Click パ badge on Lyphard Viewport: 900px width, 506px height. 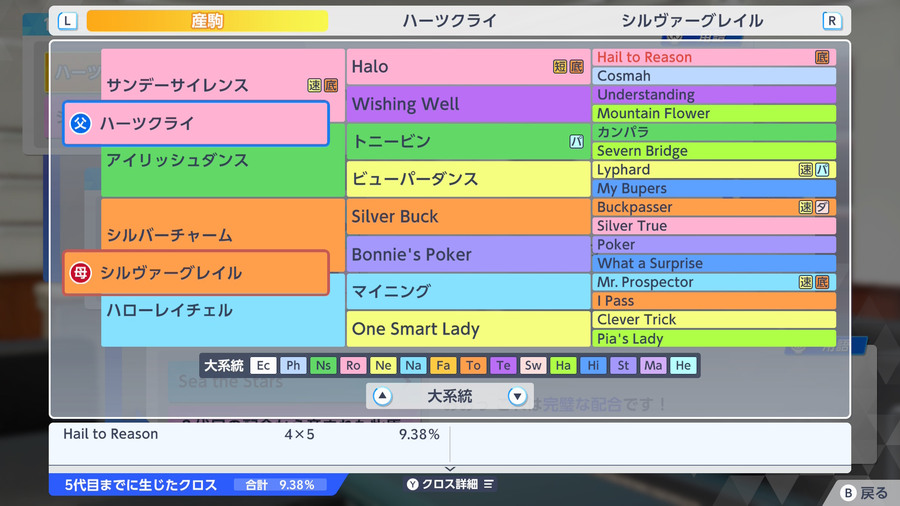point(822,169)
